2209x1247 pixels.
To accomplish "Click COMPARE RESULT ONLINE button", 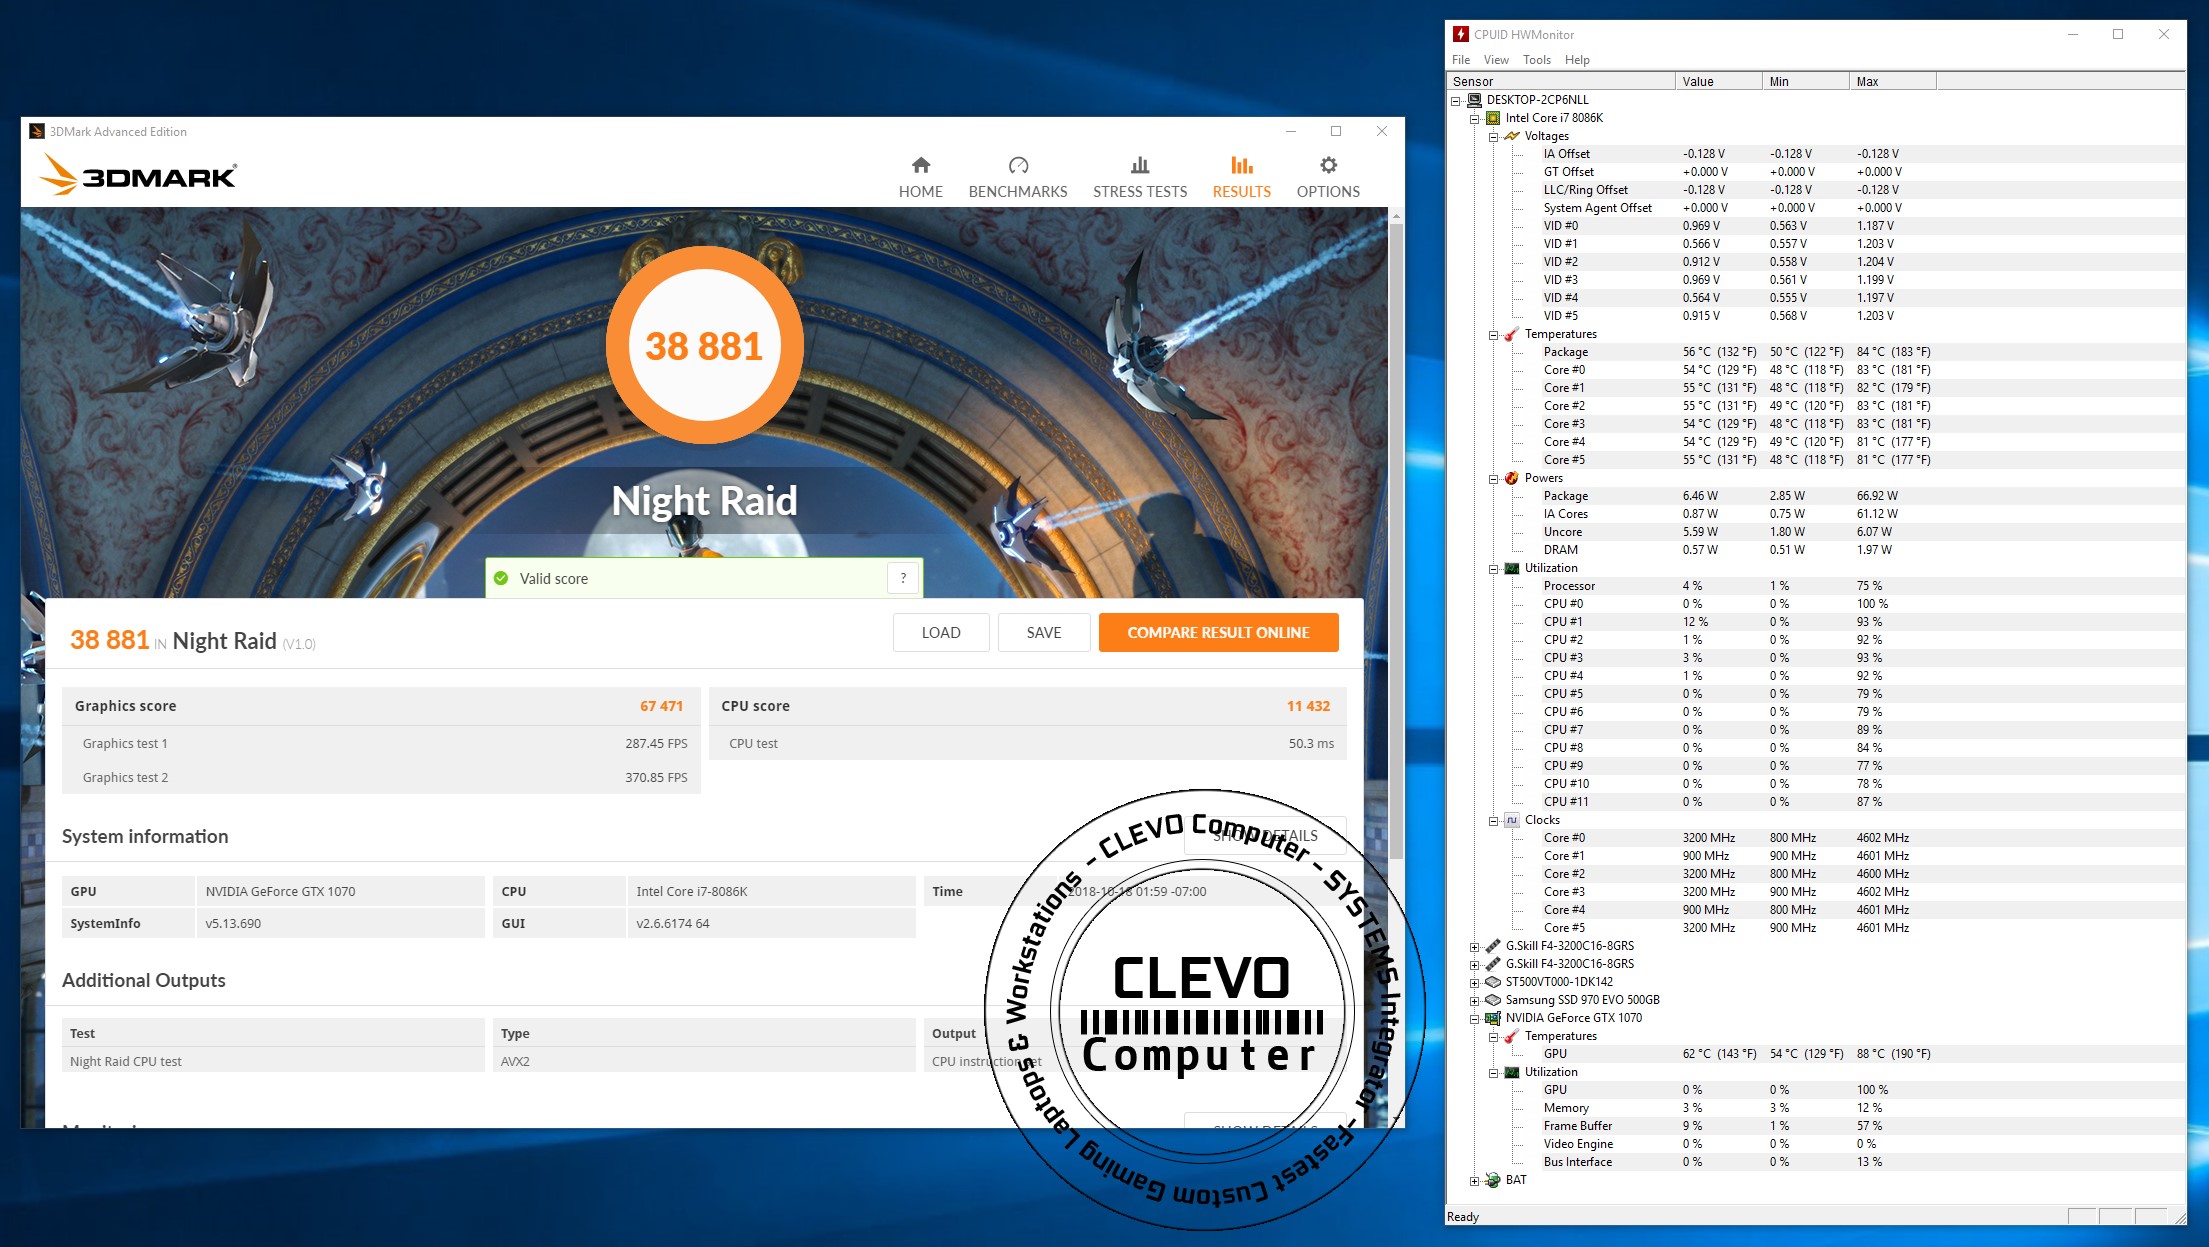I will [x=1217, y=632].
